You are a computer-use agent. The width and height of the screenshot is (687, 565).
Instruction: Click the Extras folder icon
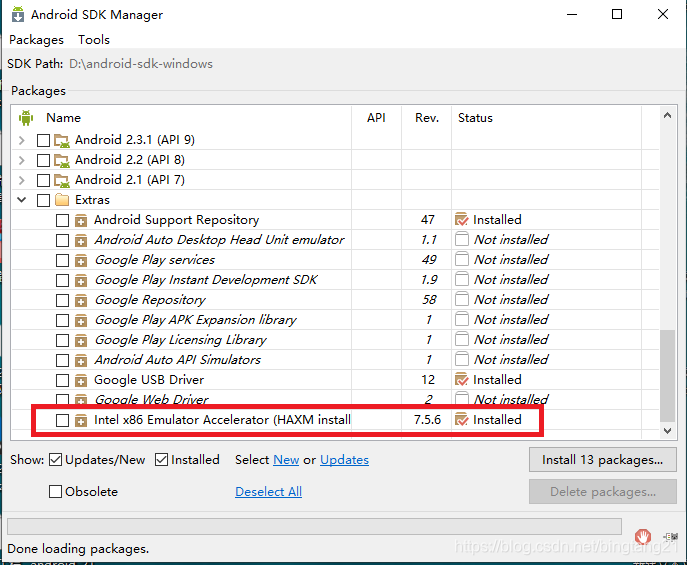pos(62,200)
